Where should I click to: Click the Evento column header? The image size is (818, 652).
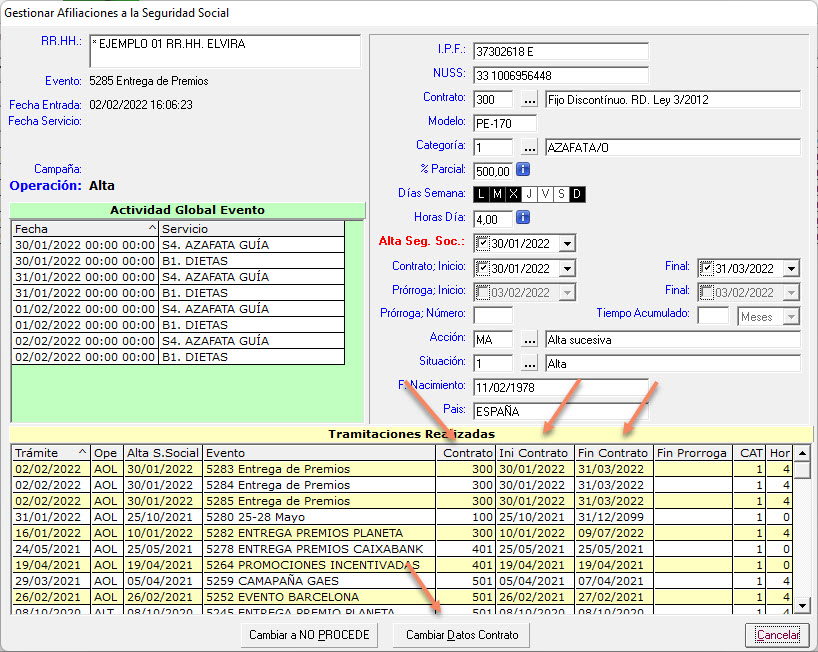(319, 453)
